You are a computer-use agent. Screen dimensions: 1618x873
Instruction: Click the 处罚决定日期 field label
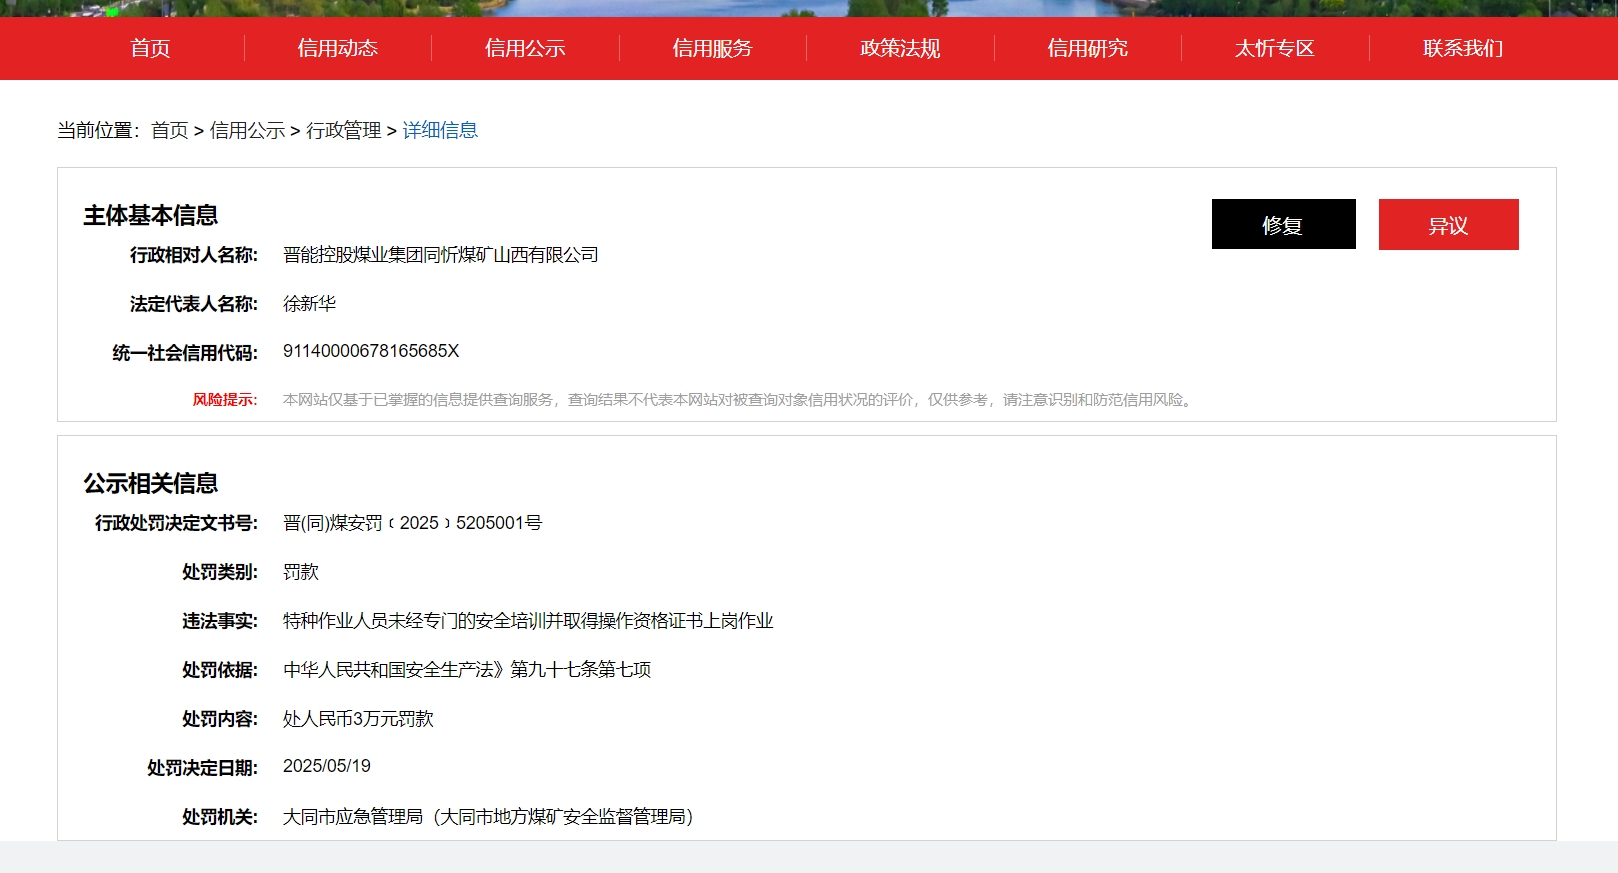point(202,768)
